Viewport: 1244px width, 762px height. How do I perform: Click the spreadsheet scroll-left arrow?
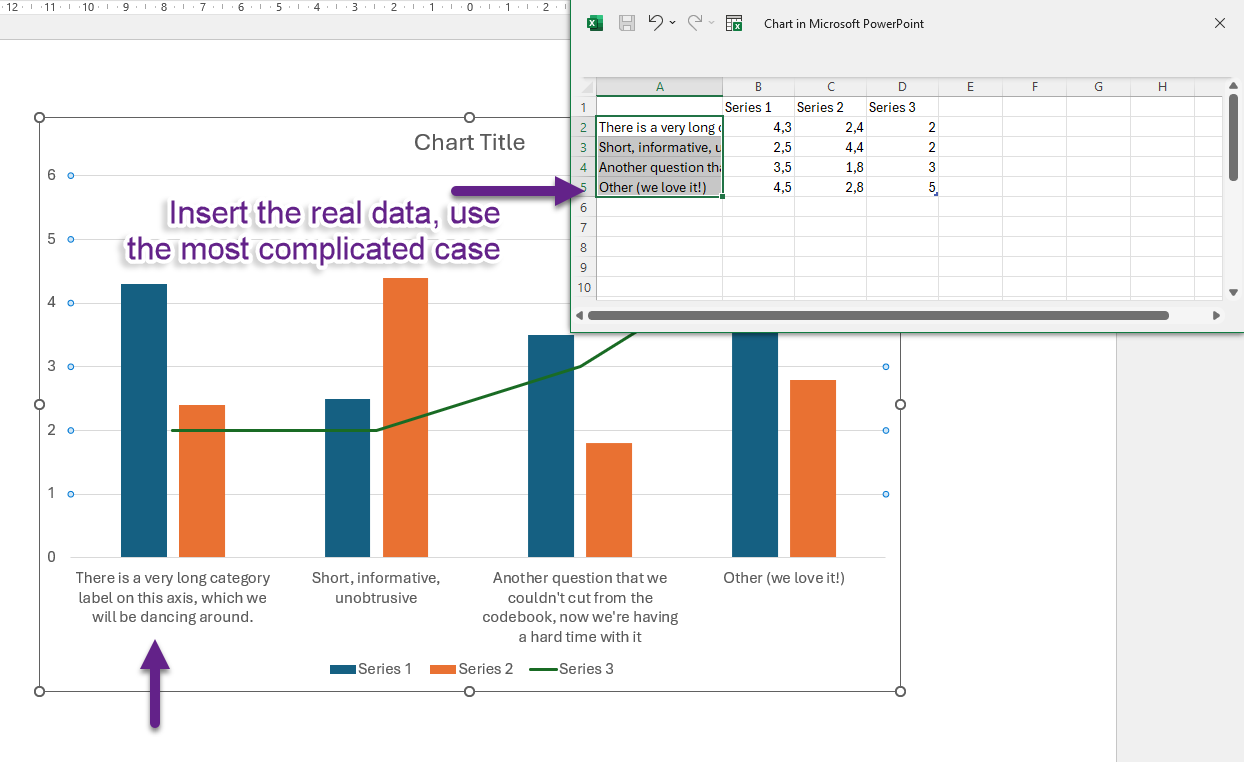pyautogui.click(x=579, y=315)
